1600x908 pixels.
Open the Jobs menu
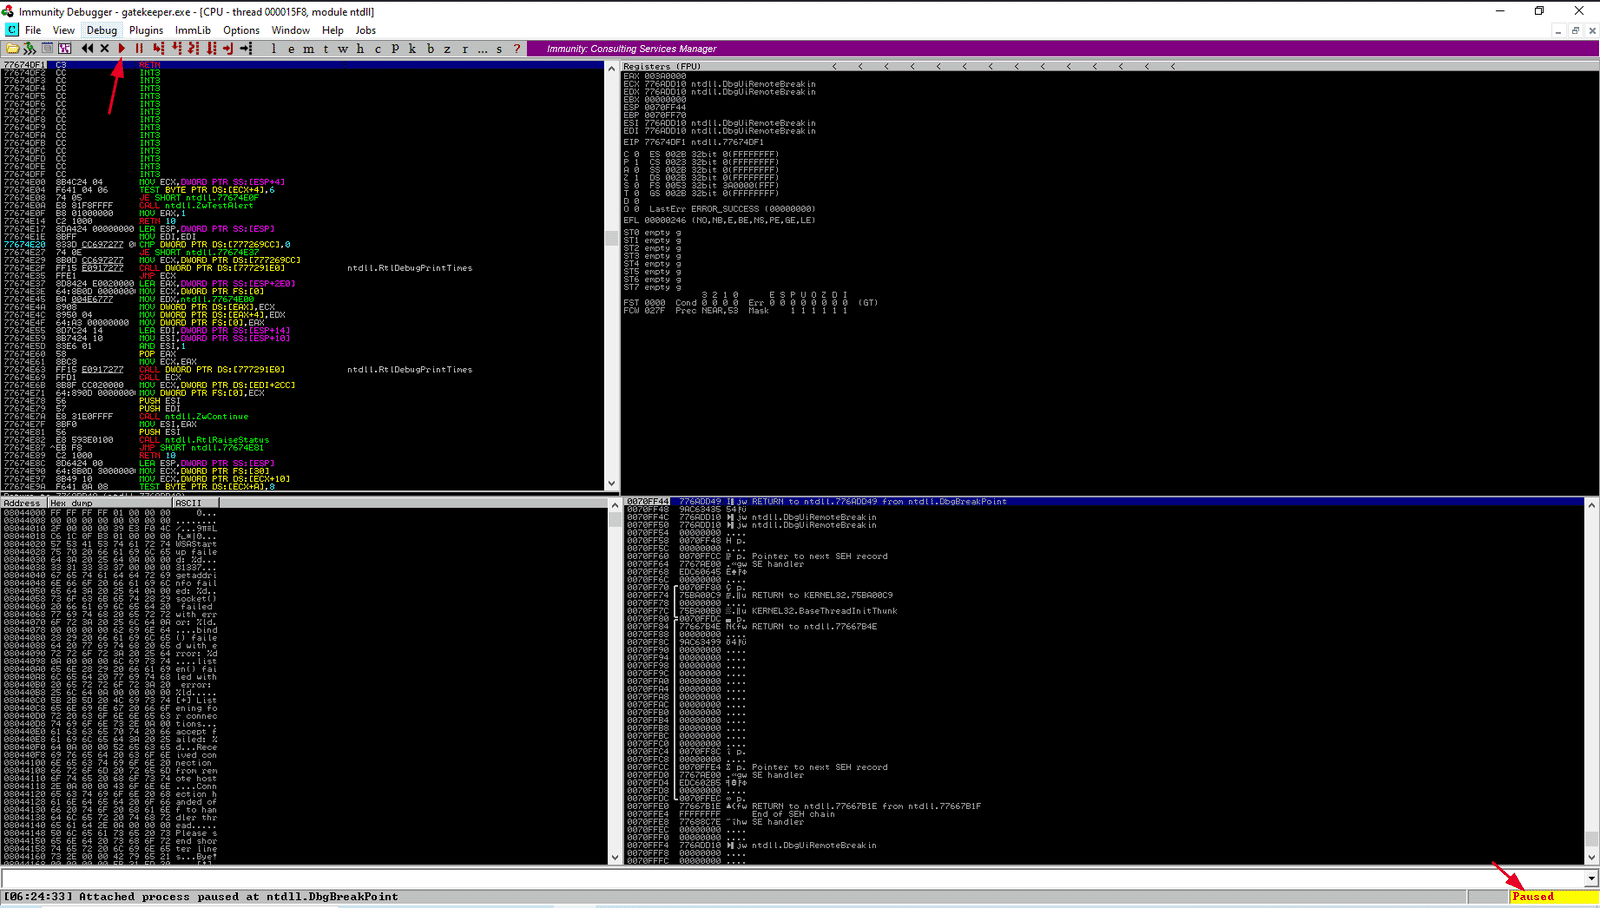point(366,30)
